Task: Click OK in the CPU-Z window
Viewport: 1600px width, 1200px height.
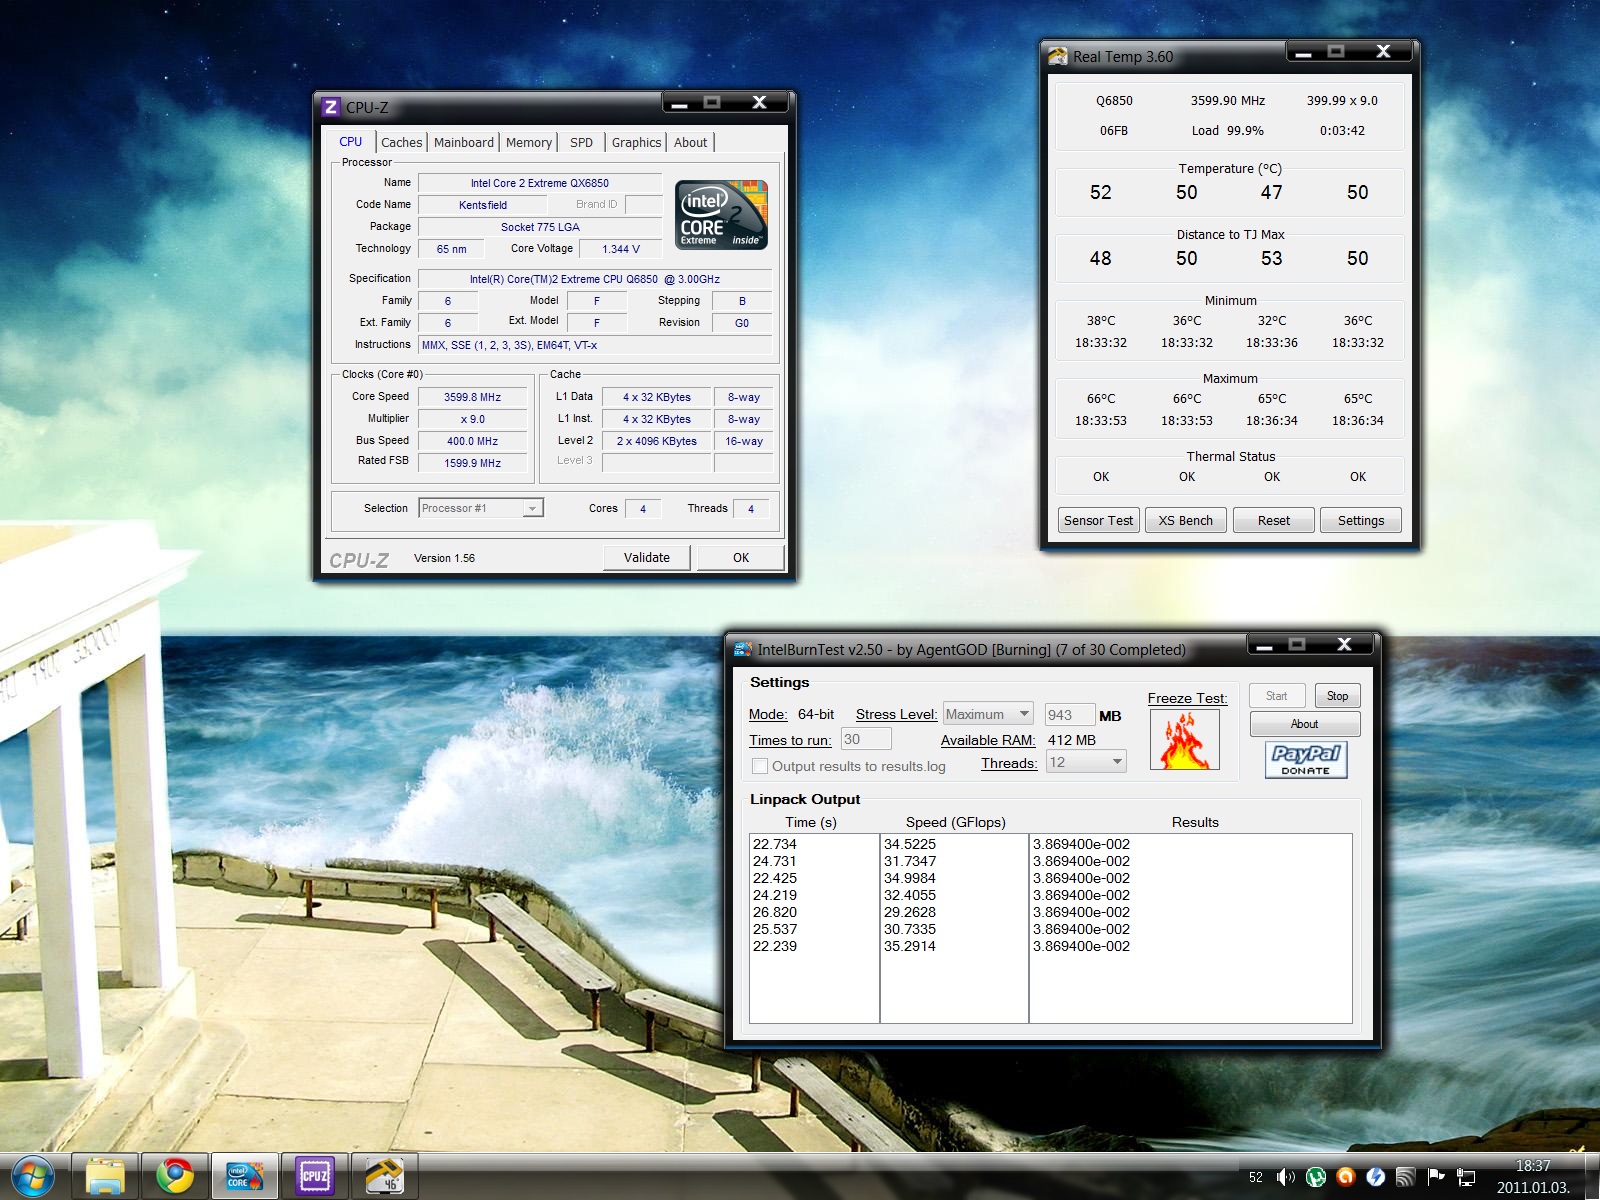Action: tap(741, 558)
